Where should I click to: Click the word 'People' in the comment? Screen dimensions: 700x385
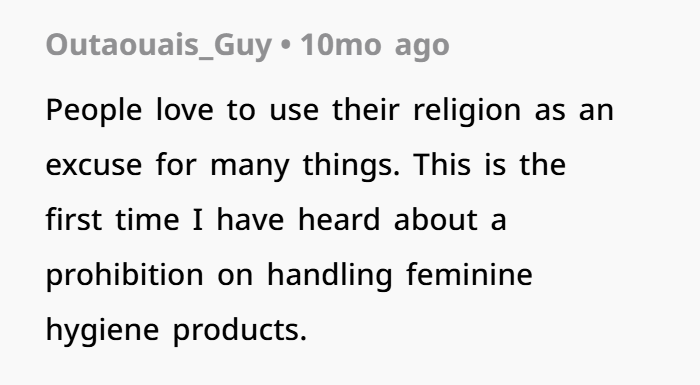click(94, 110)
